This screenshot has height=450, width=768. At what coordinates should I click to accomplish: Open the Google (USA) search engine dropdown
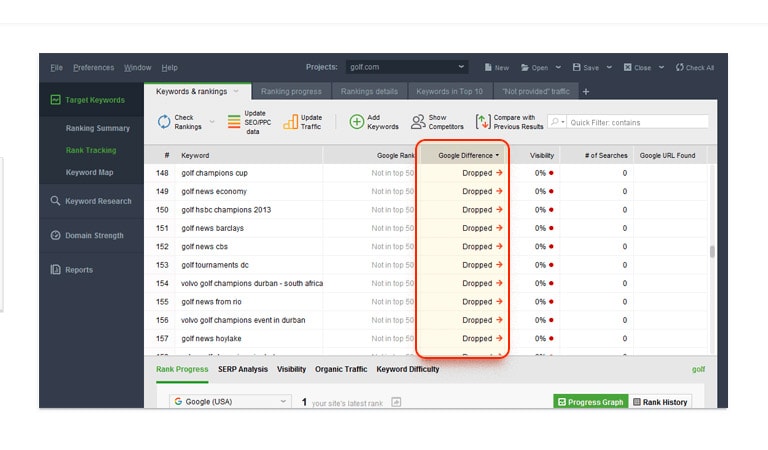[x=230, y=402]
